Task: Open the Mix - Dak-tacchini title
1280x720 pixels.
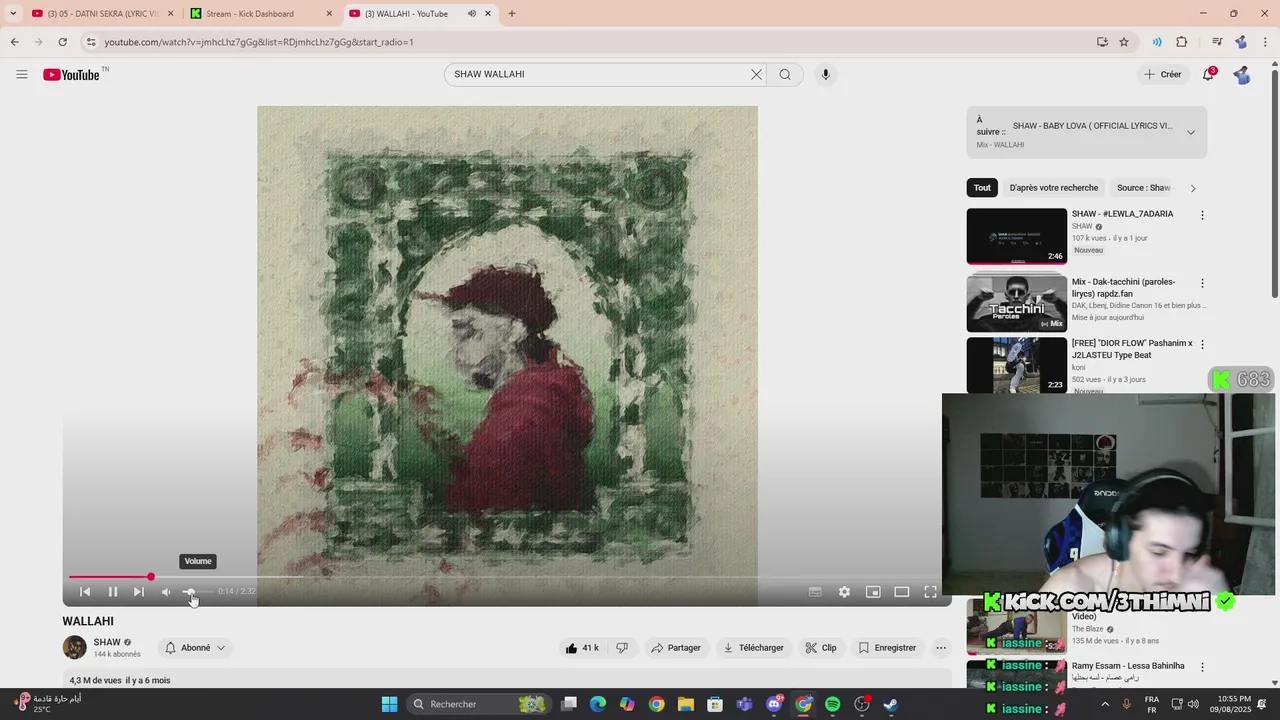Action: point(1123,288)
